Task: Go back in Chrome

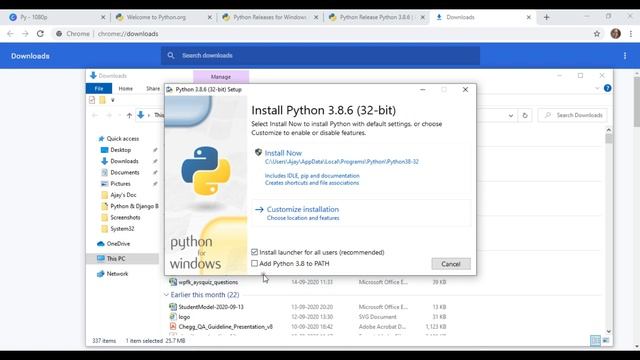Action: click(x=10, y=34)
